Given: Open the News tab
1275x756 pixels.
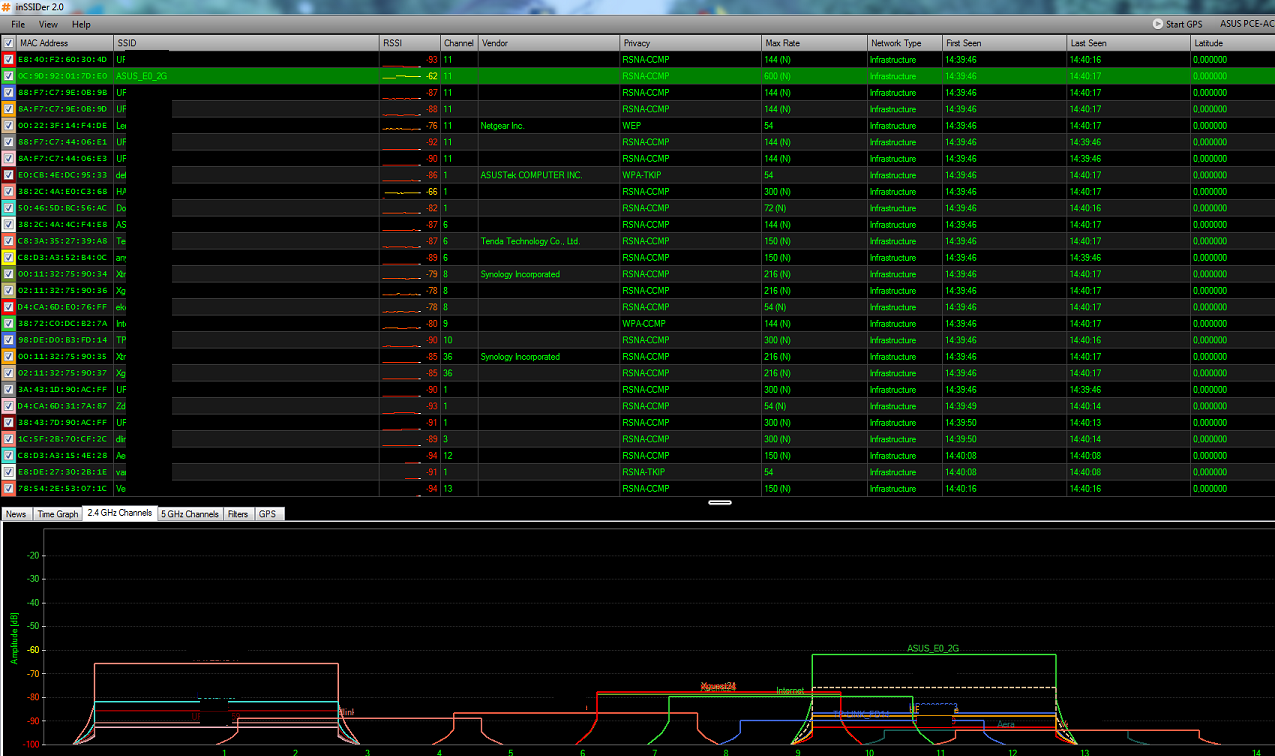Looking at the screenshot, I should coord(16,514).
